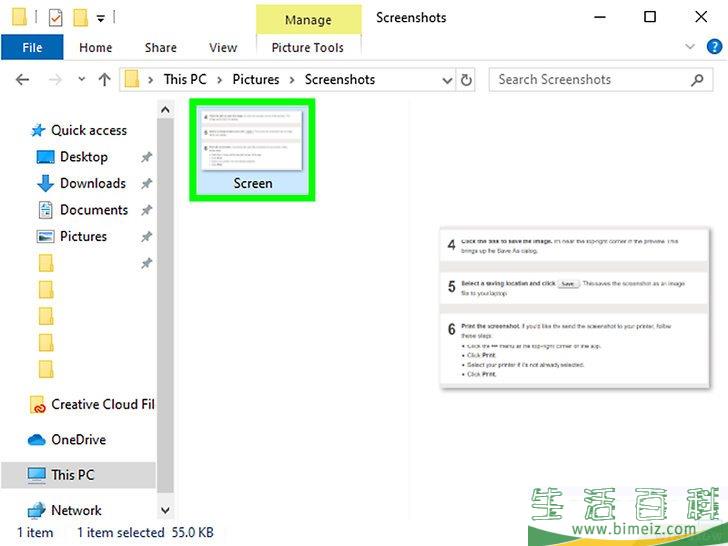Unpin Documents from Quick access
728x546 pixels.
146,210
